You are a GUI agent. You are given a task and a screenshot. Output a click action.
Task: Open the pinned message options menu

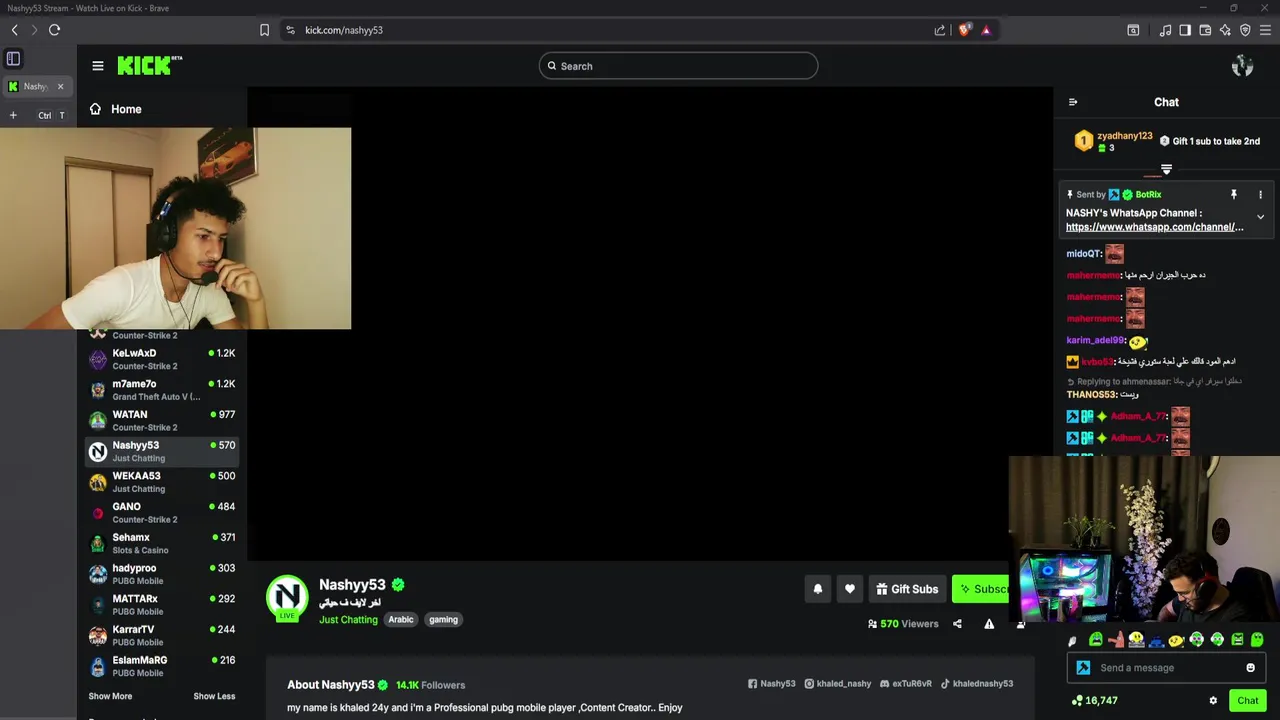[1260, 195]
